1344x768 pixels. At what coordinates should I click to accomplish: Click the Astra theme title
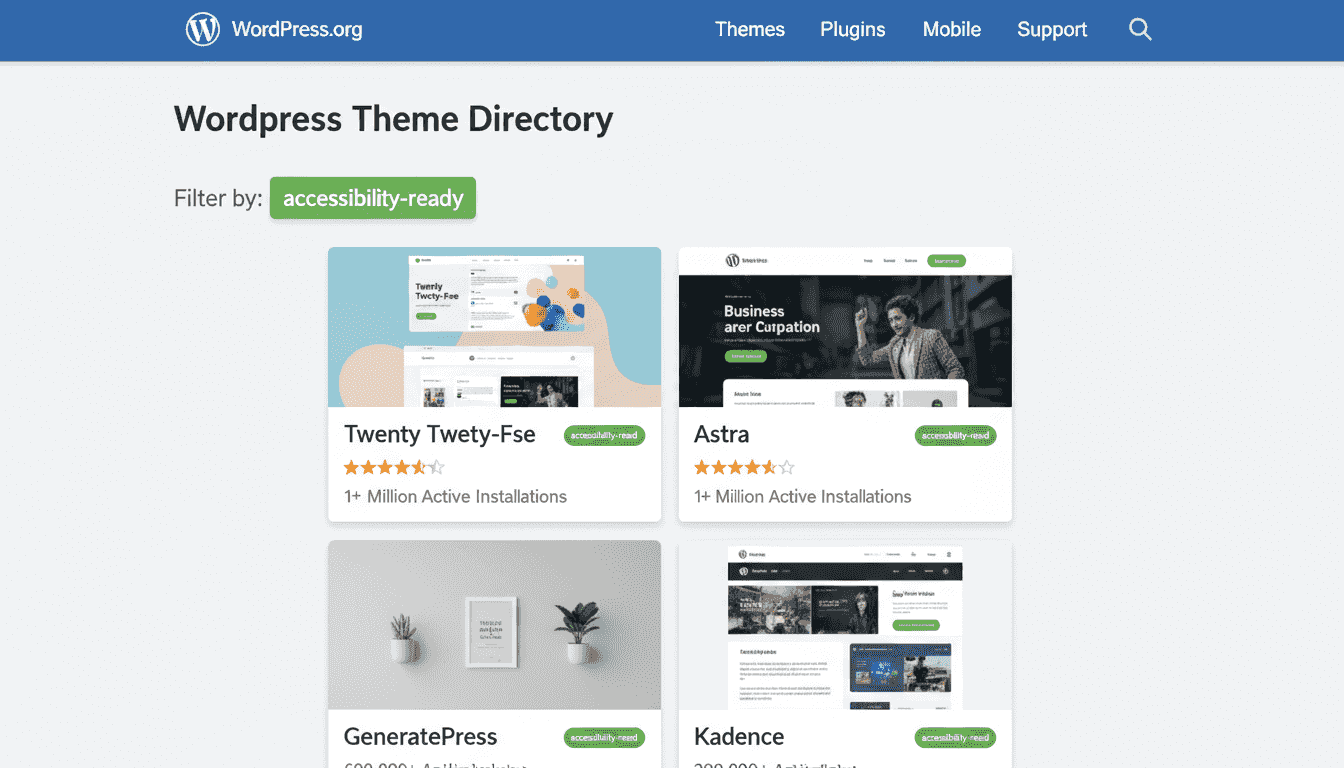point(722,434)
